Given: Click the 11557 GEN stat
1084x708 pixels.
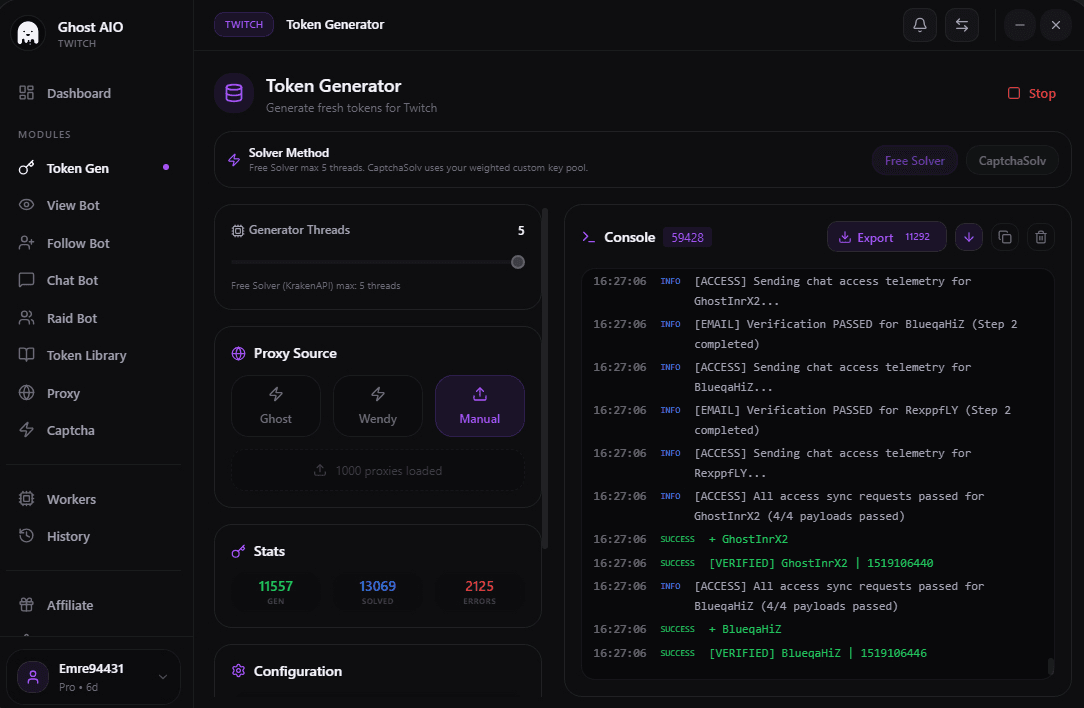Looking at the screenshot, I should tap(275, 591).
